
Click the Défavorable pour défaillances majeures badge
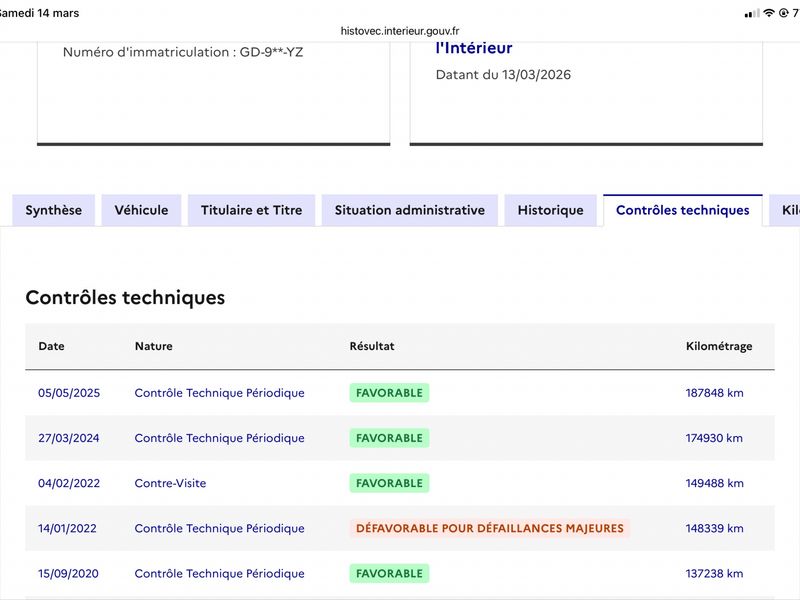pyautogui.click(x=489, y=528)
